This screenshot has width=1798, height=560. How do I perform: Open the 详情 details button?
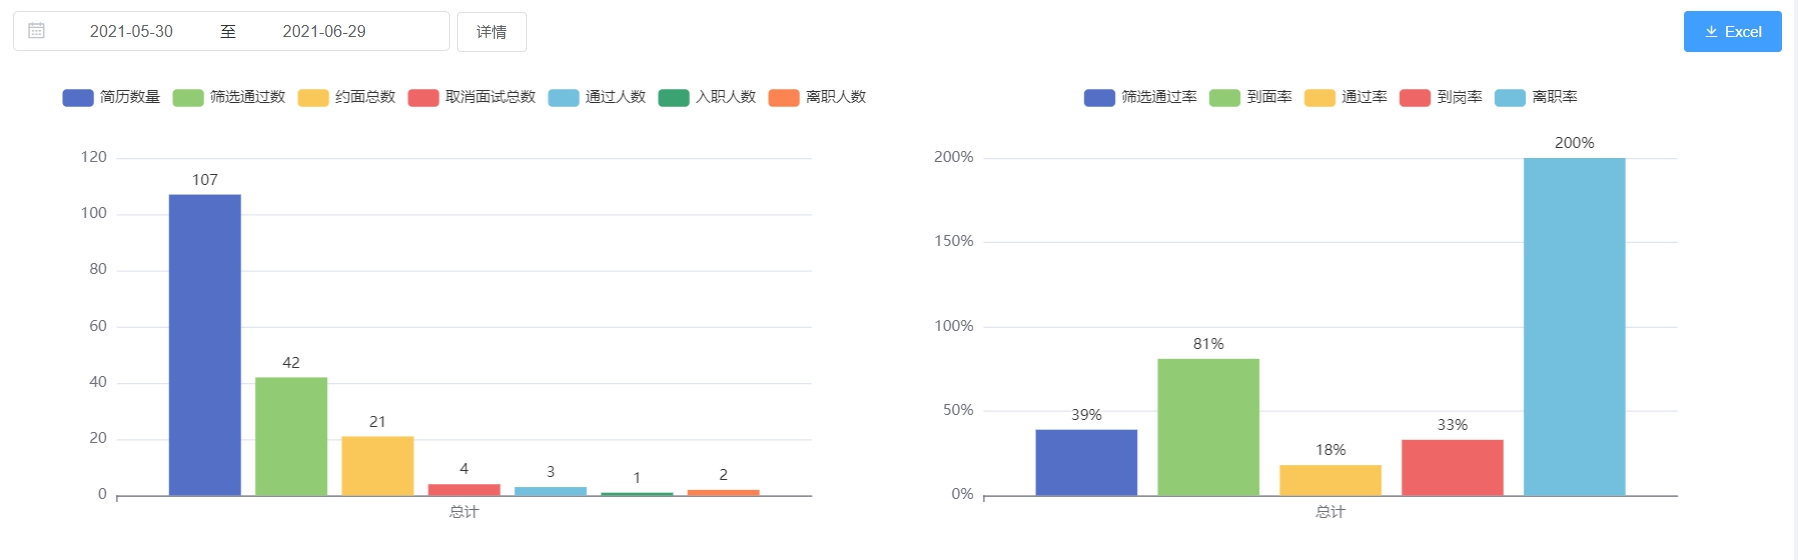(x=491, y=32)
